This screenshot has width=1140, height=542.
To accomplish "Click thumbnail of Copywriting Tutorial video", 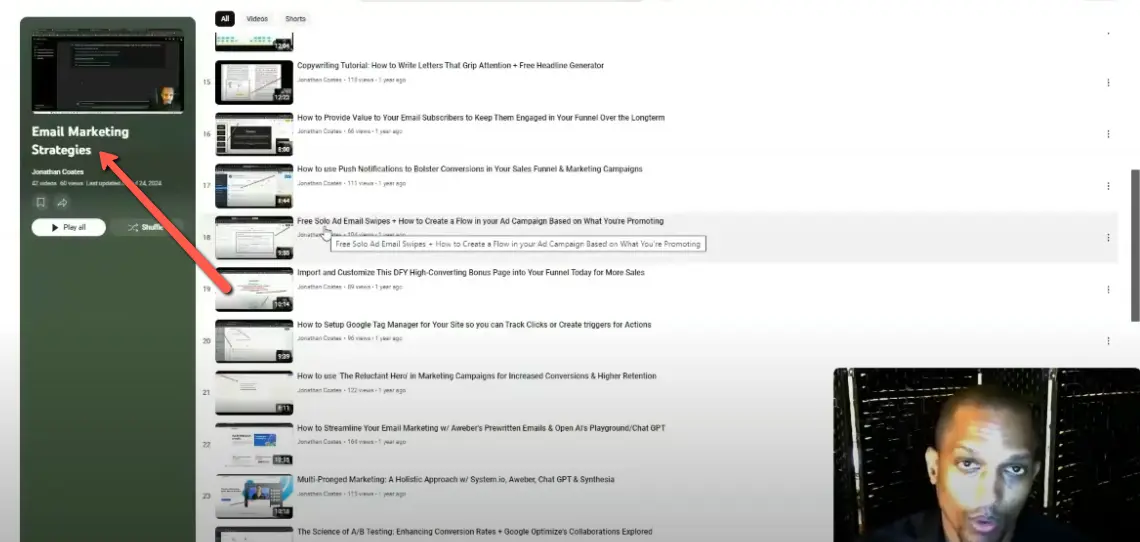I will pos(254,82).
